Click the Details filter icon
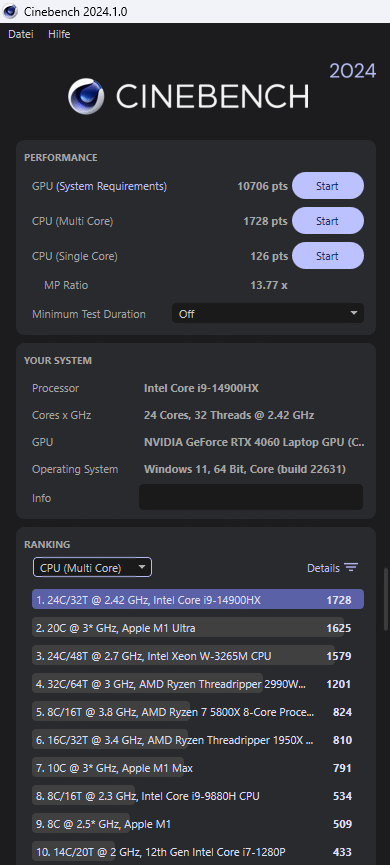Screen dimensions: 390x865 pos(351,568)
